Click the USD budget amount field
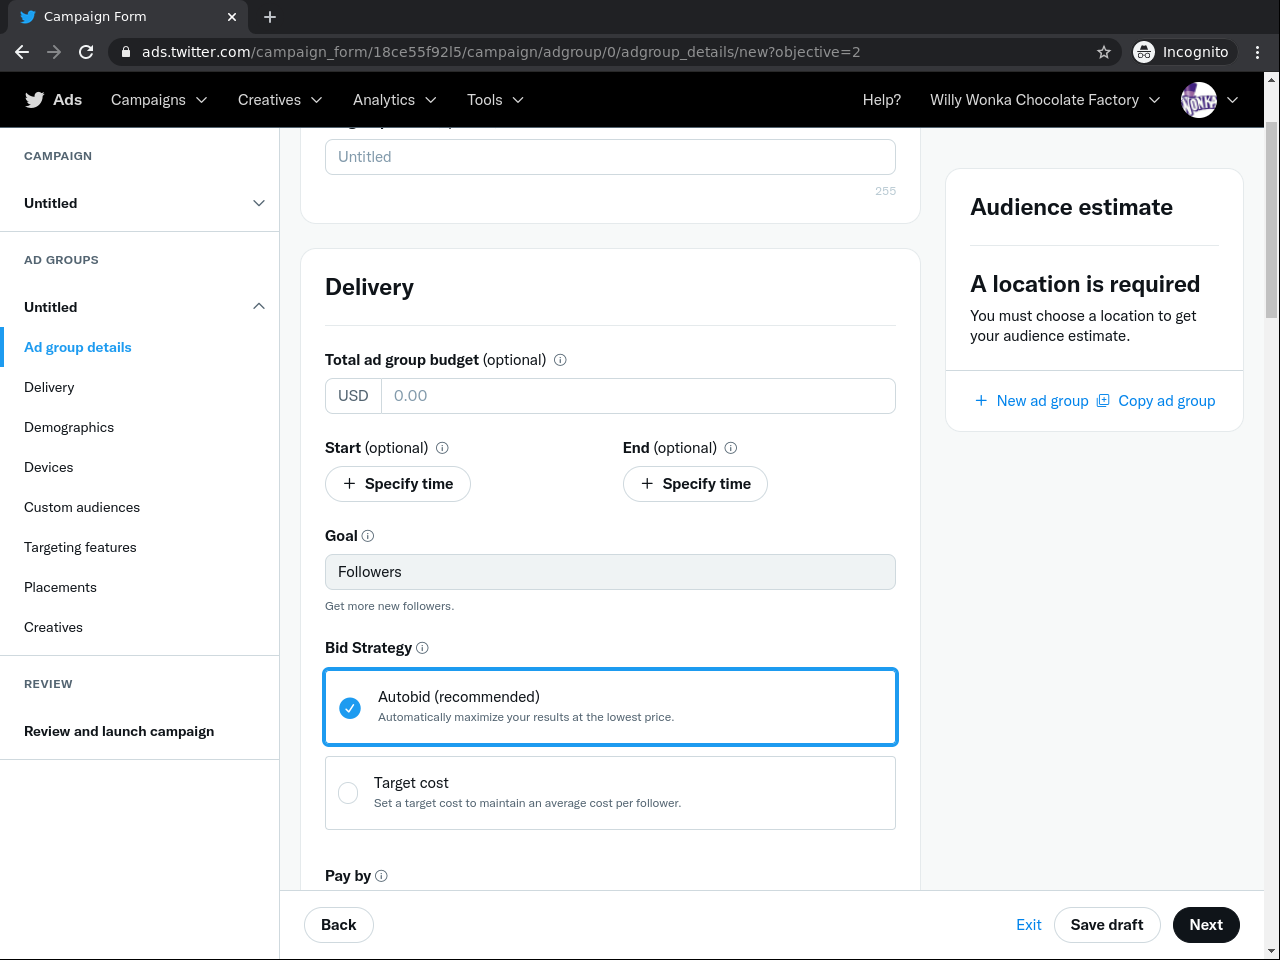 [x=638, y=396]
